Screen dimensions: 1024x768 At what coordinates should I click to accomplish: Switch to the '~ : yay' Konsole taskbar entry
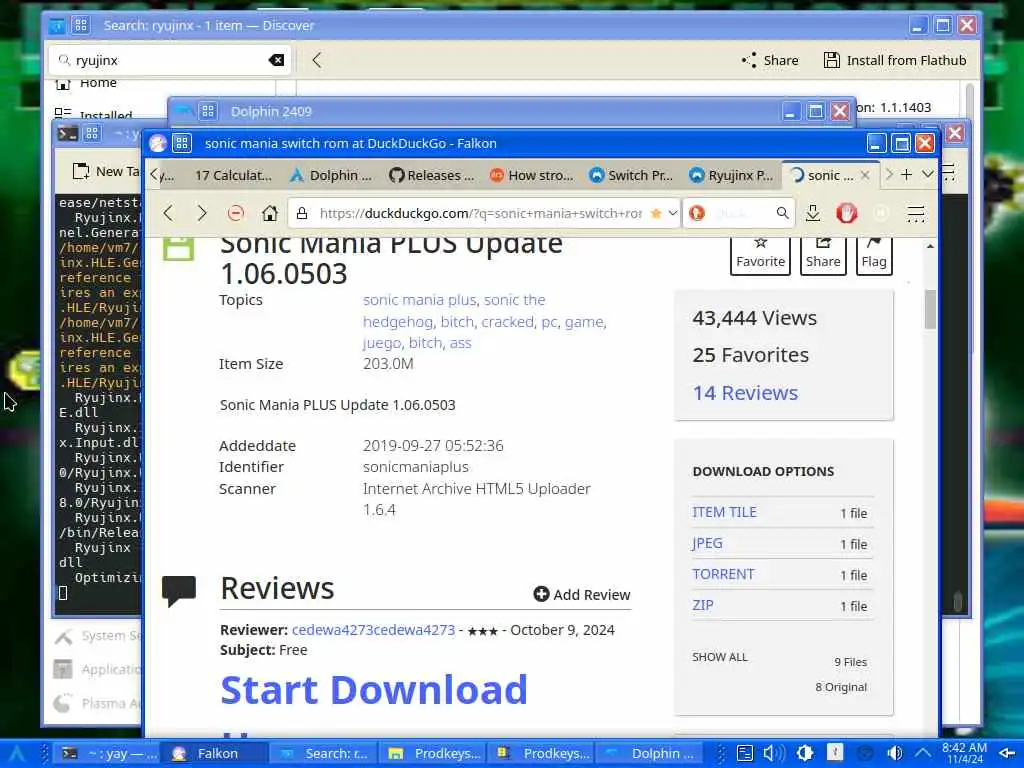[107, 754]
